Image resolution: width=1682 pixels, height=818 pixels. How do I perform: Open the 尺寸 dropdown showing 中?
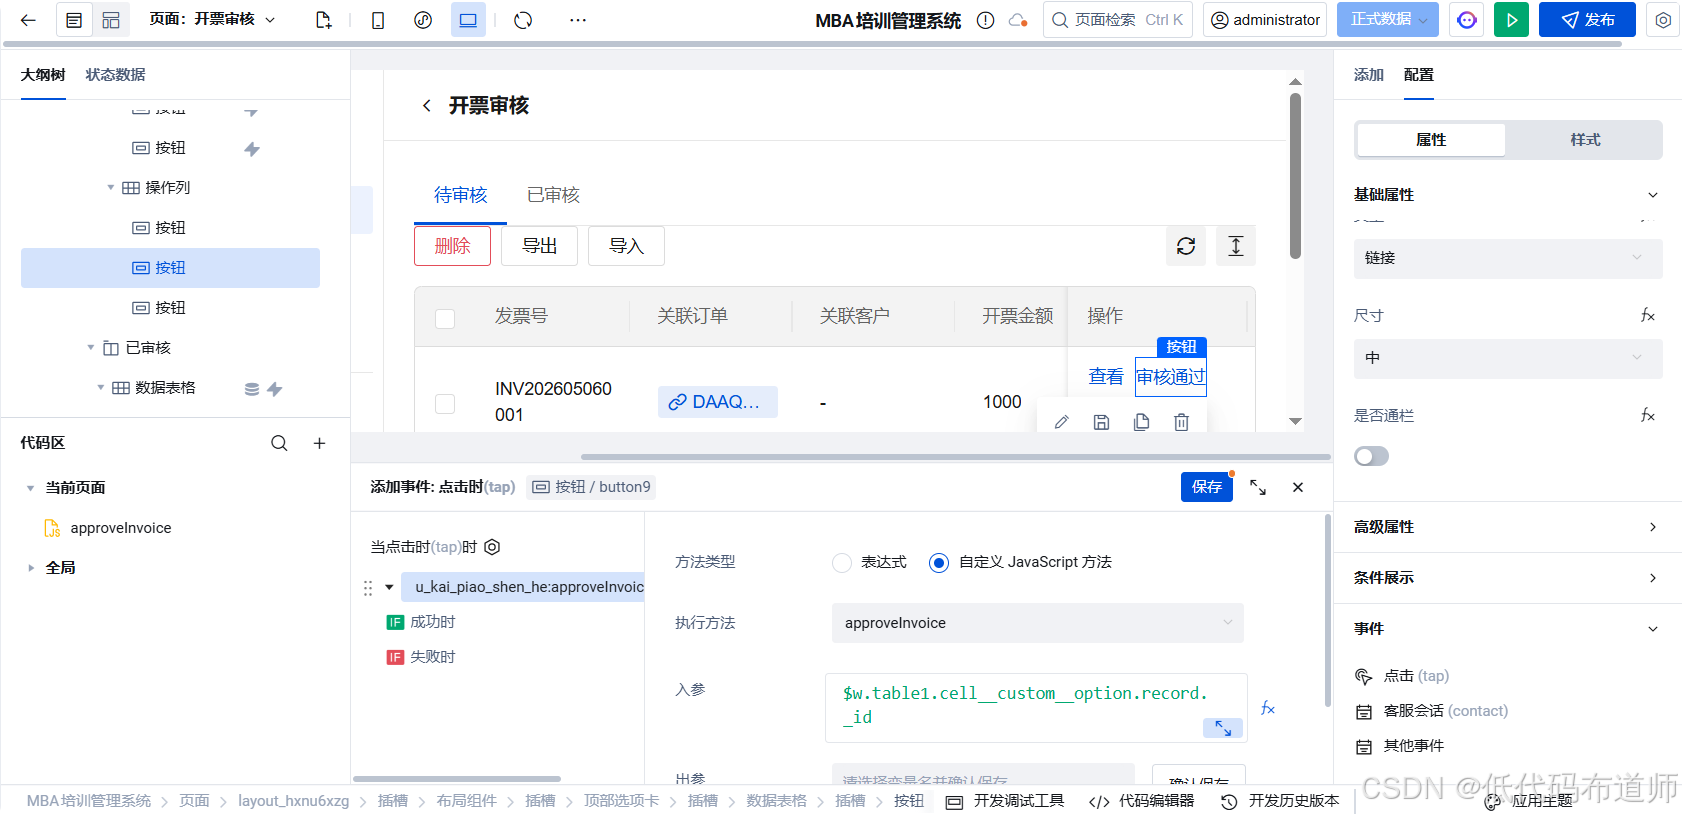[1508, 358]
